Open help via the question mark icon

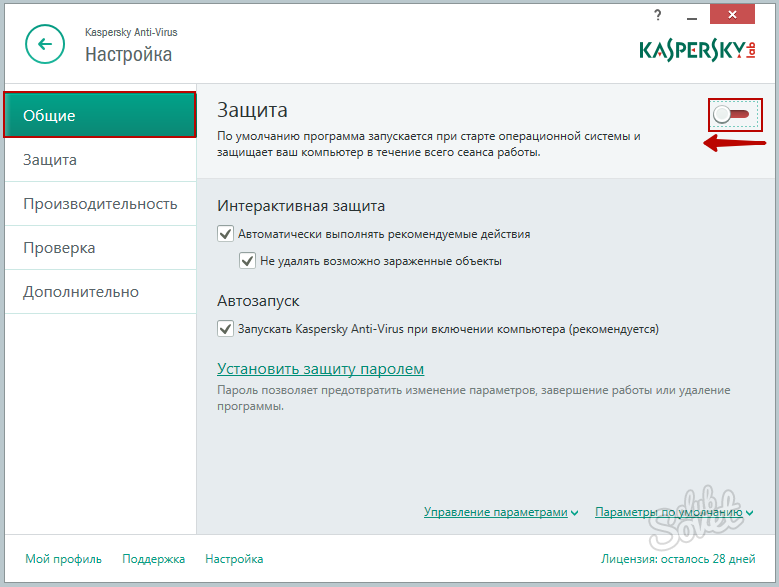click(658, 15)
